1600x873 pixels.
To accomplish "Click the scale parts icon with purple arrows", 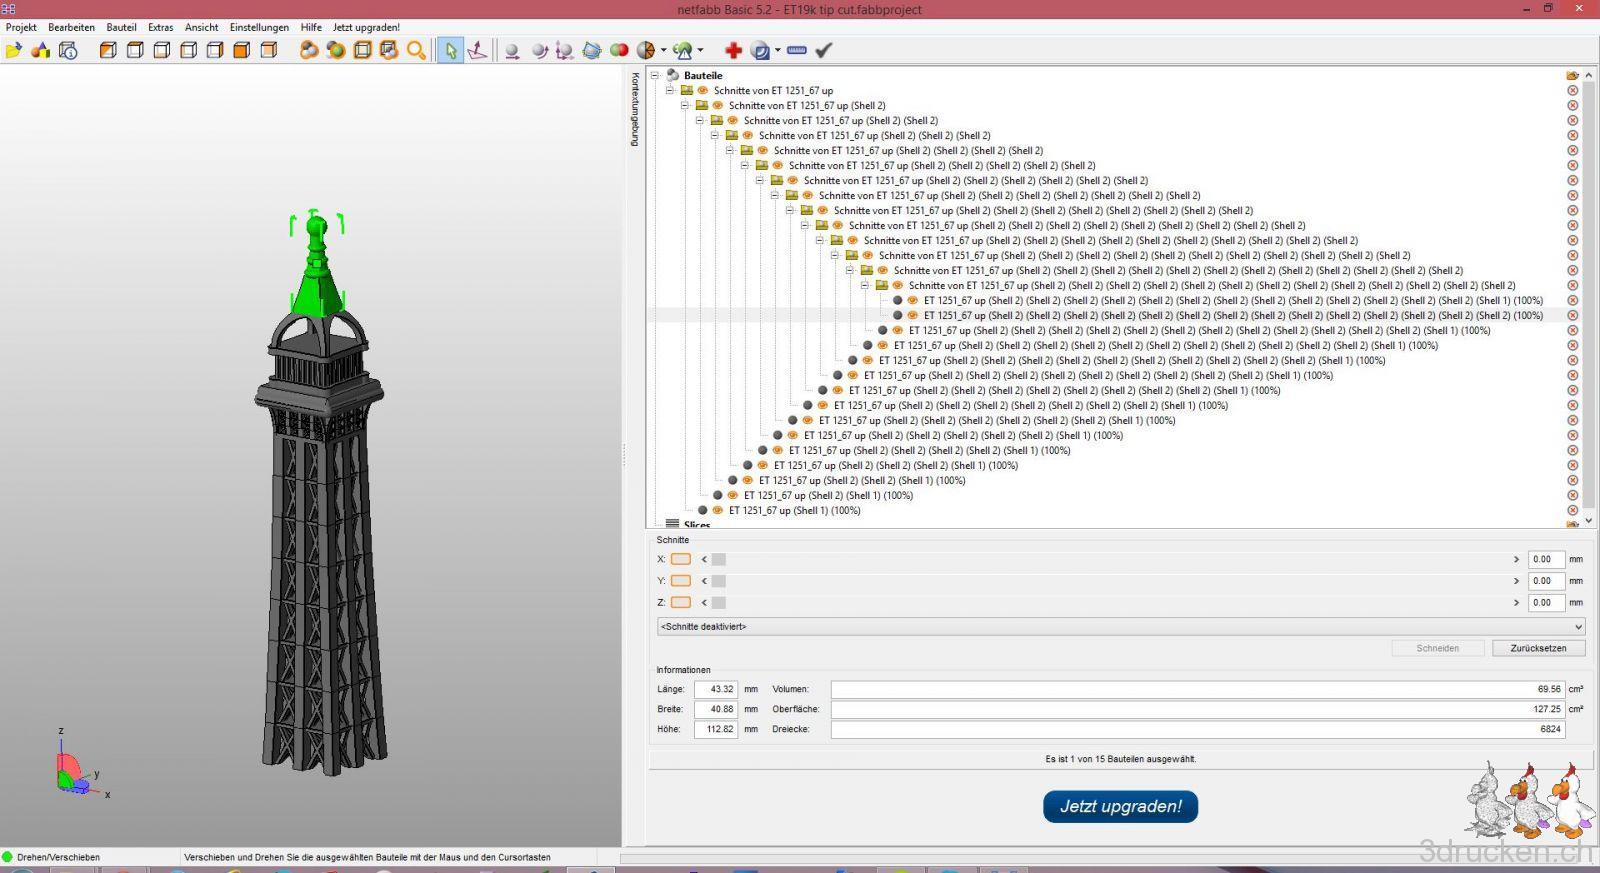I will tap(565, 50).
